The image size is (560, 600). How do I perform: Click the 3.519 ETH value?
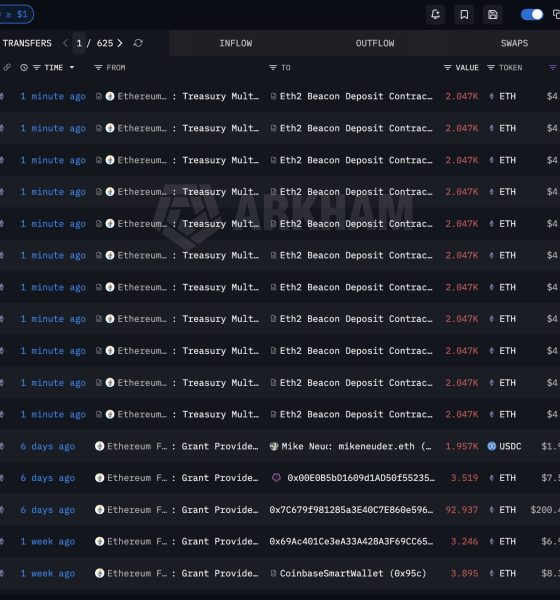464,478
